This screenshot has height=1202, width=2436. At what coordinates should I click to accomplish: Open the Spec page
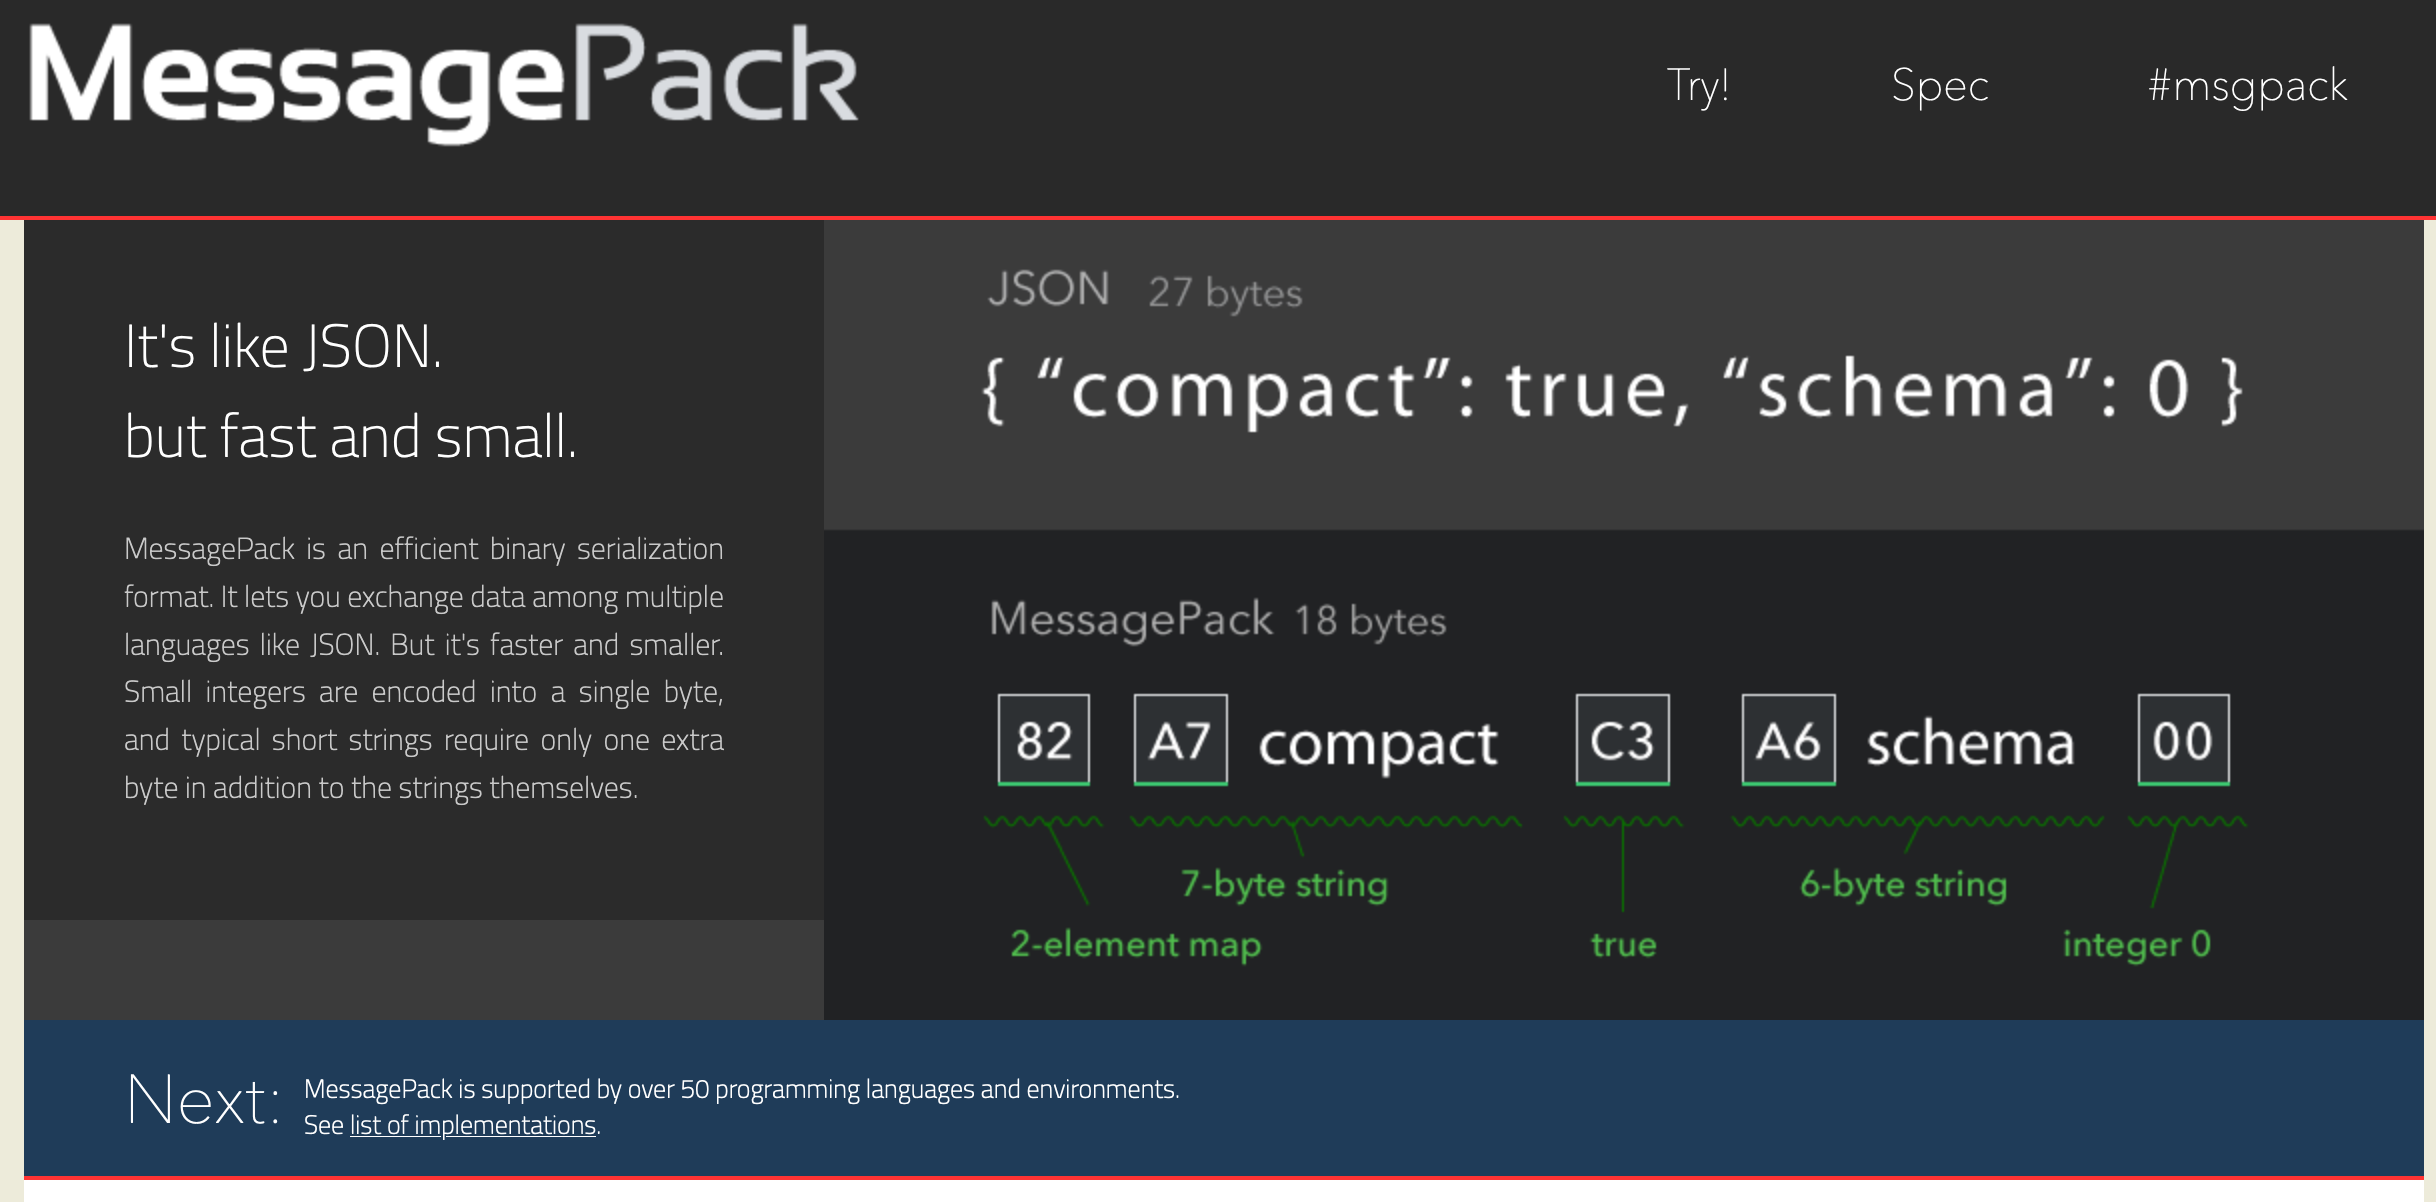[1940, 86]
